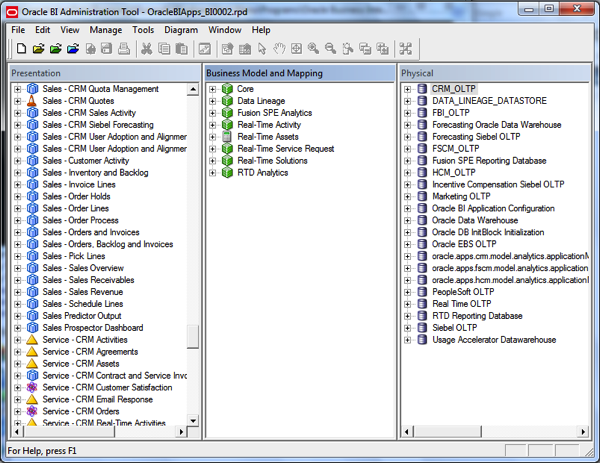Expand Sales - CRM Quota Management node
The width and height of the screenshot is (600, 463).
(x=18, y=89)
